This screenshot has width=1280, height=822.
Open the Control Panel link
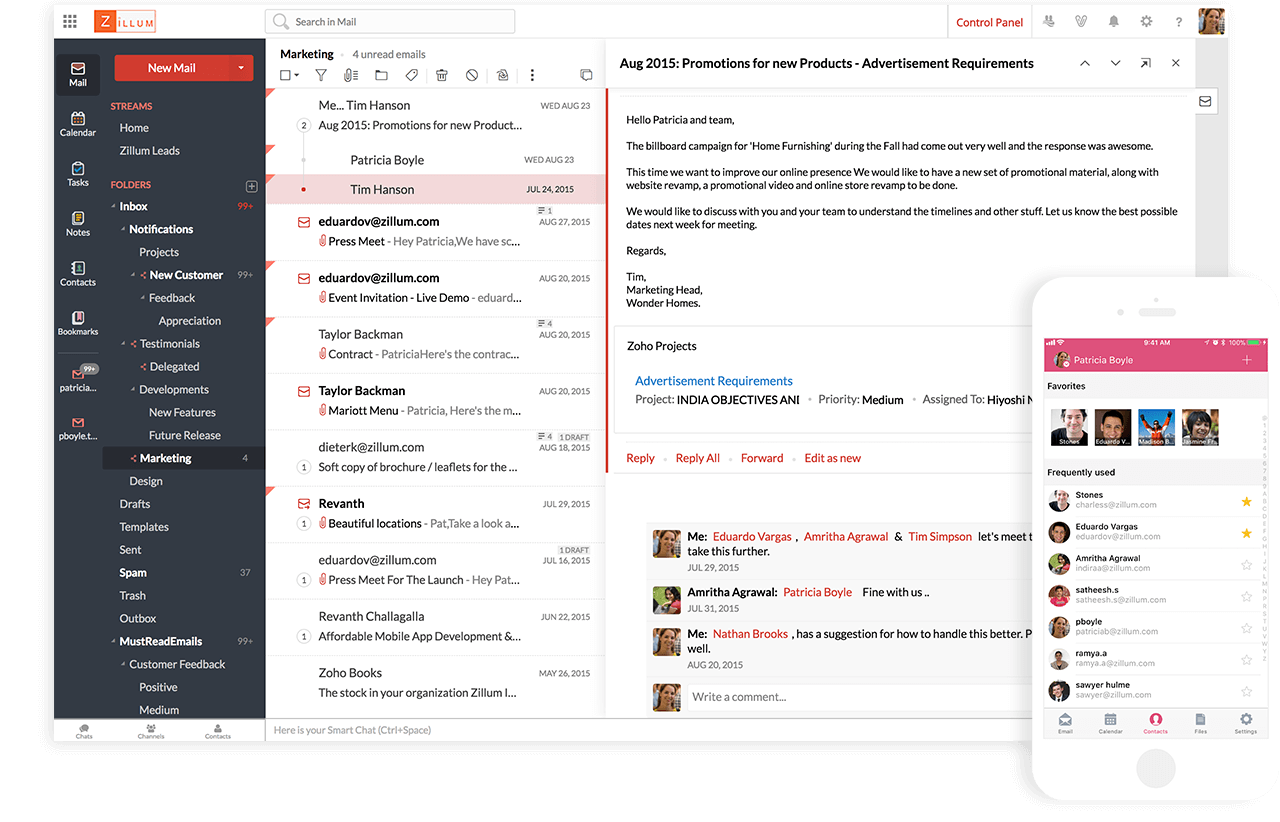989,22
